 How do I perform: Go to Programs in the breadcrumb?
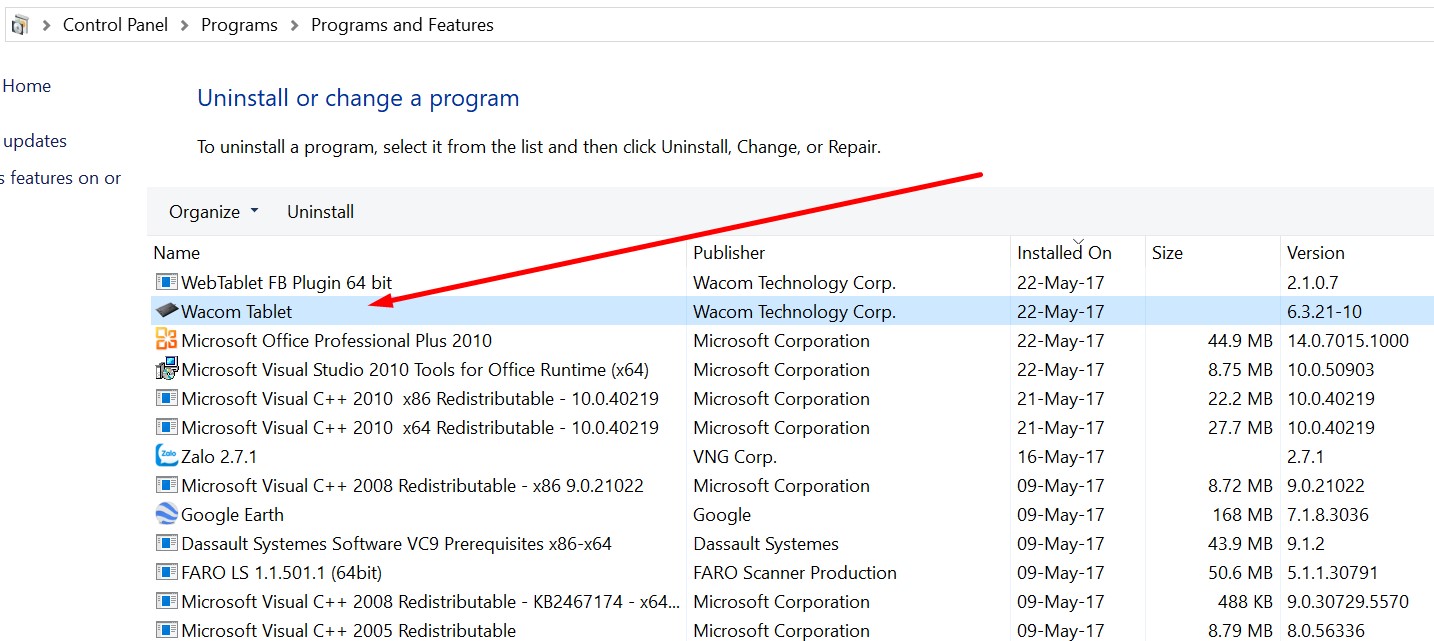click(239, 25)
